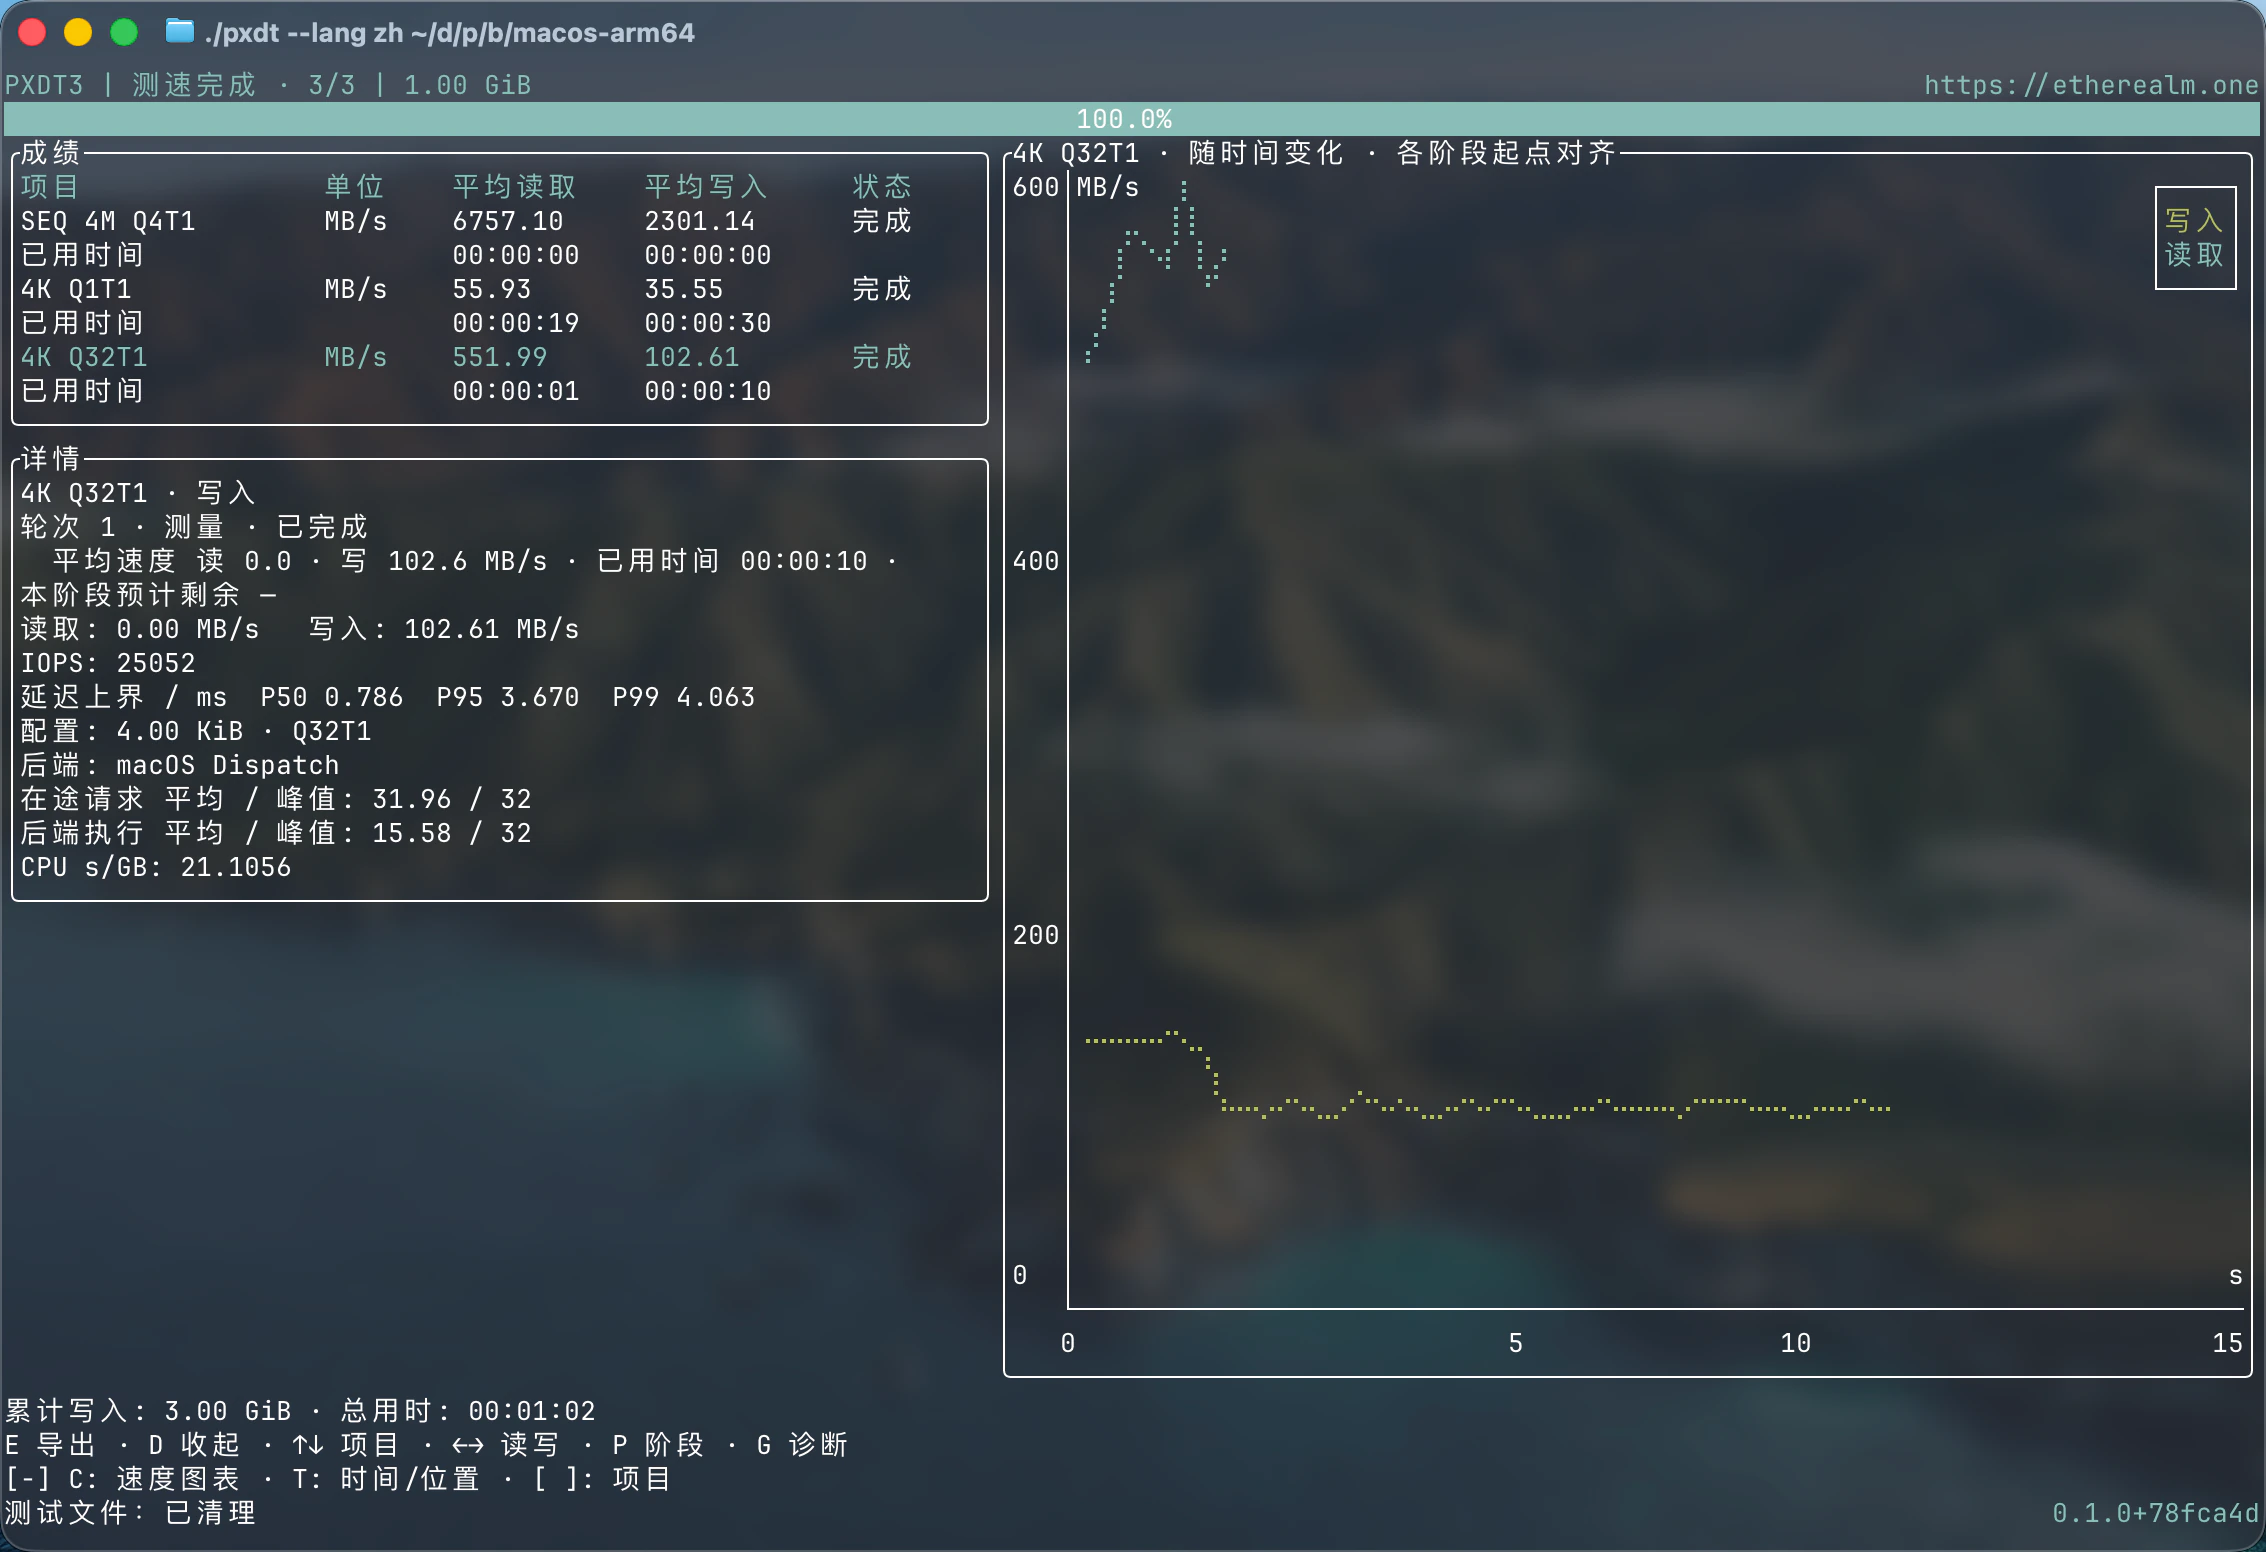Click the D 收起 collapse shortcut hint

click(195, 1445)
